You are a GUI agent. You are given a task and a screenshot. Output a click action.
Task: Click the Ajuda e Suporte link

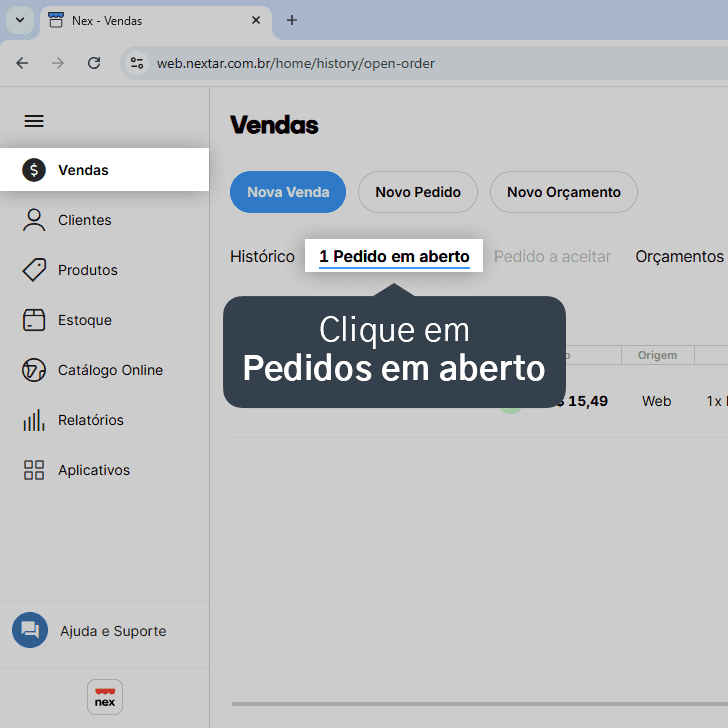click(x=113, y=631)
